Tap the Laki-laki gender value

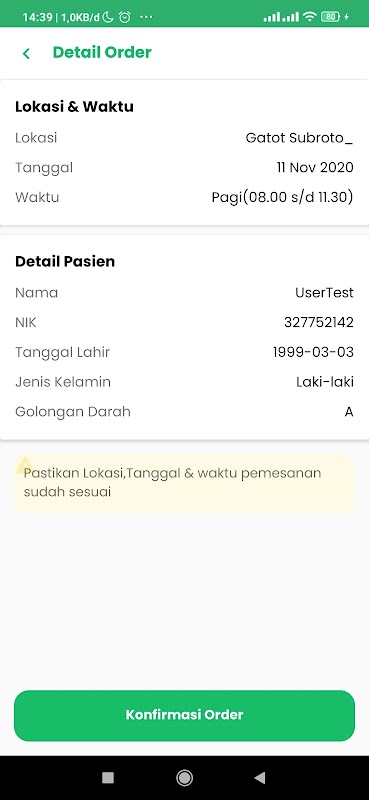click(325, 382)
